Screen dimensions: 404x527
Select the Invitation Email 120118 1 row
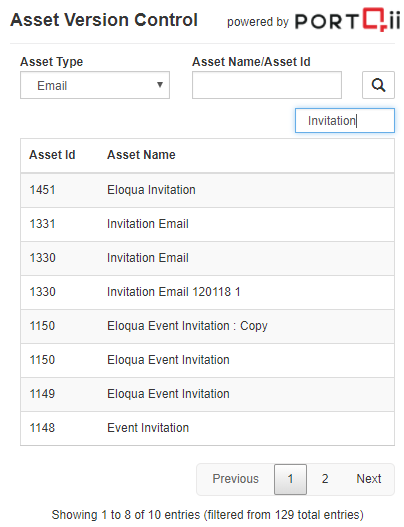[x=207, y=292]
